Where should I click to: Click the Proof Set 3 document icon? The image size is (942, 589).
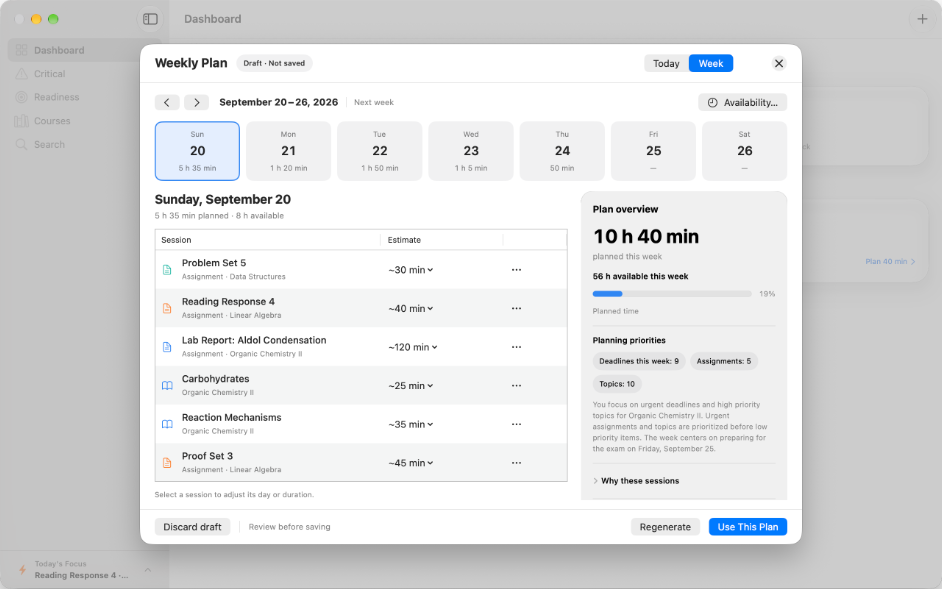(x=167, y=463)
